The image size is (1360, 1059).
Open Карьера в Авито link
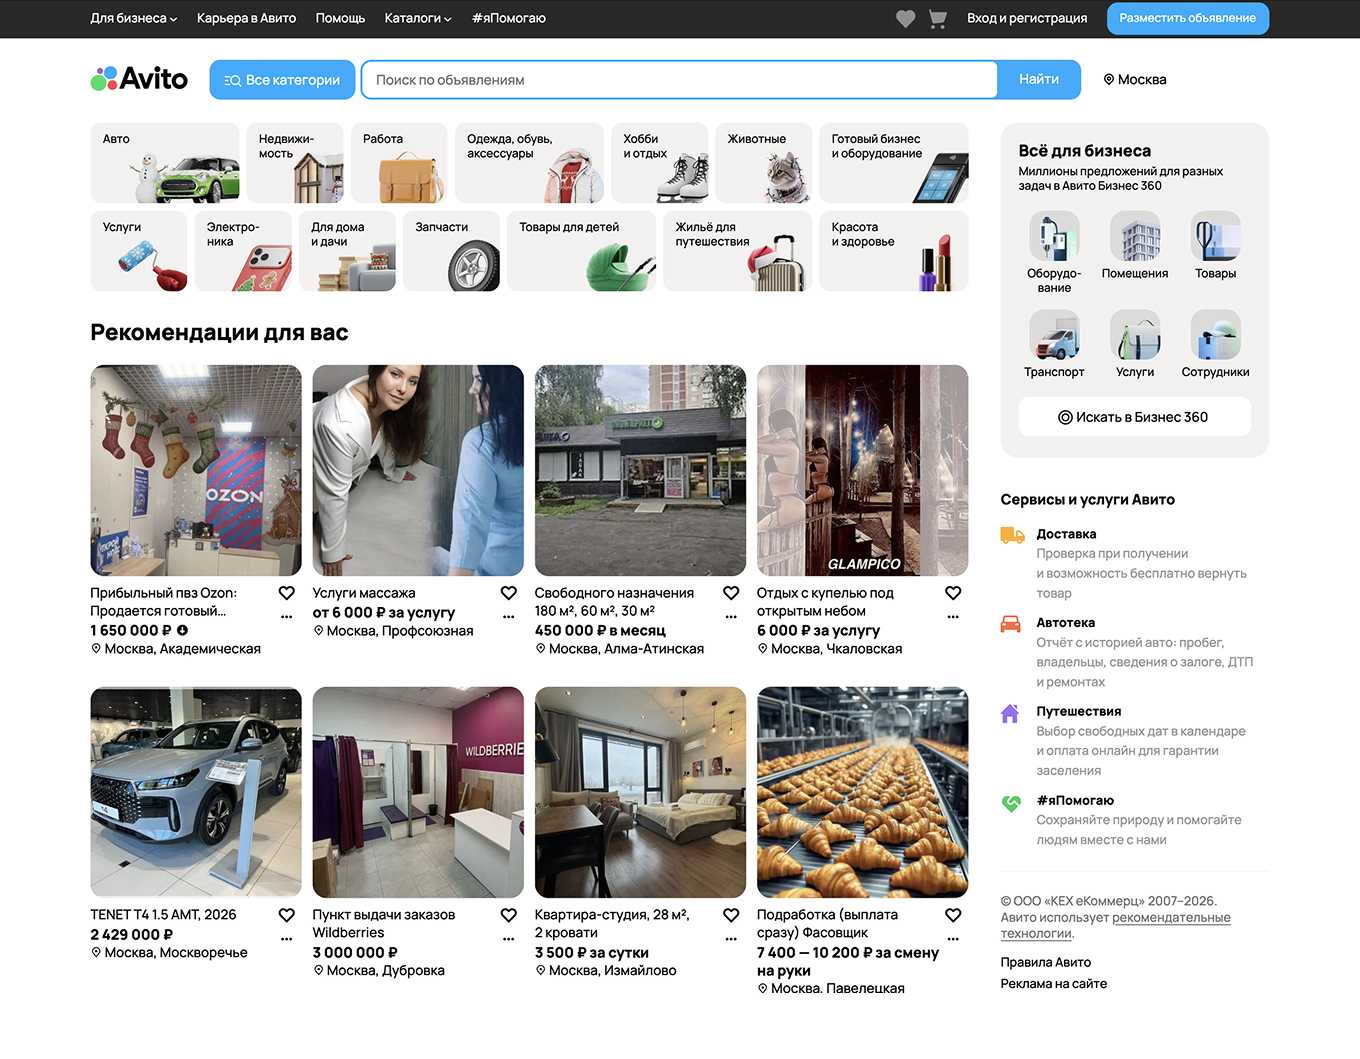[246, 18]
